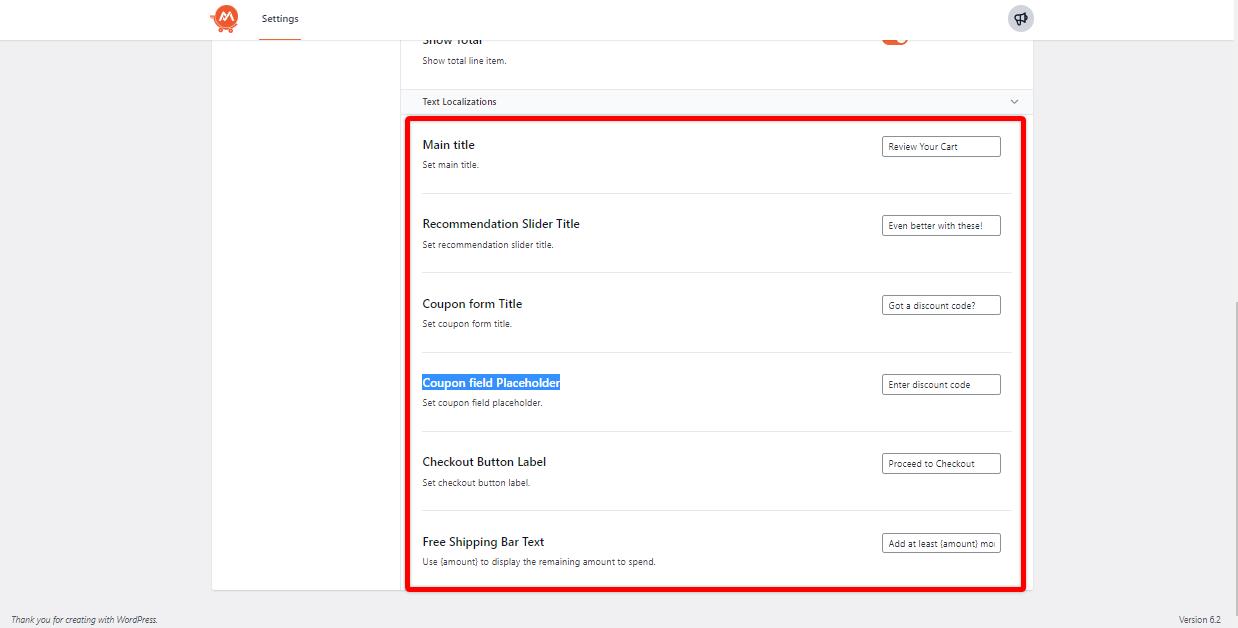Click the Main title input field
This screenshot has height=628, width=1238.
940,146
